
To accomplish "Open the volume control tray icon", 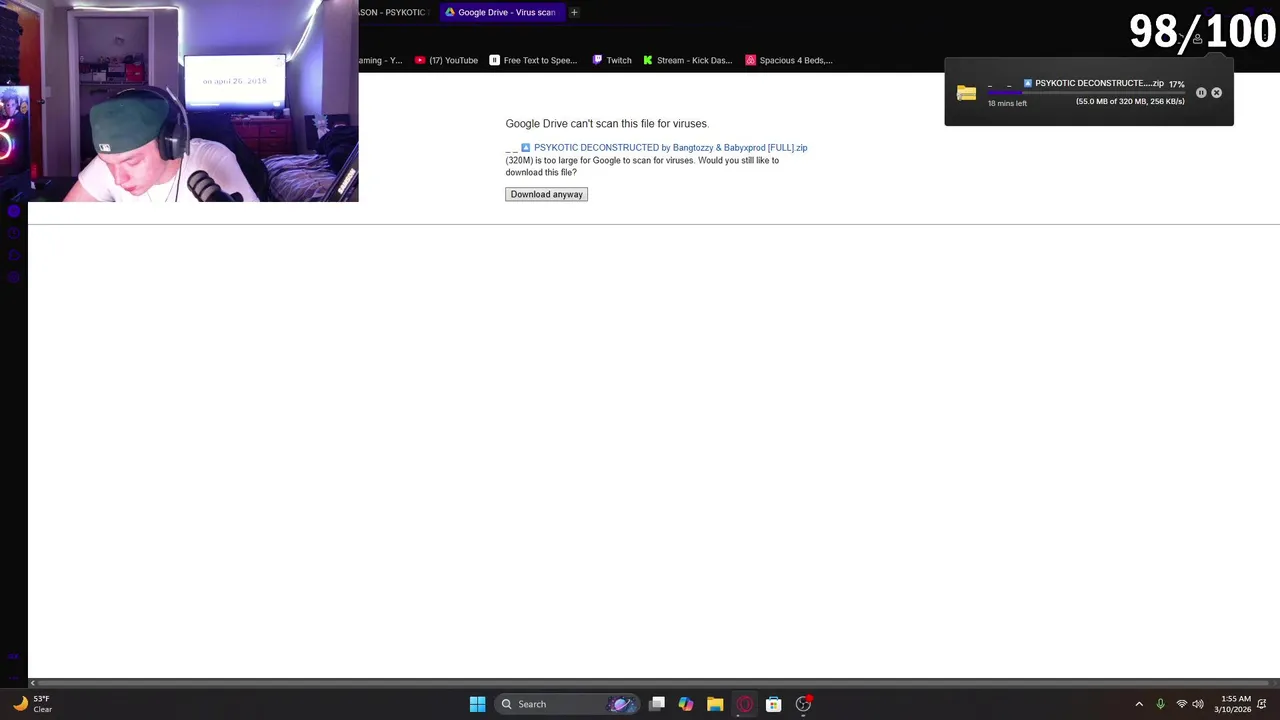I will (x=1198, y=704).
